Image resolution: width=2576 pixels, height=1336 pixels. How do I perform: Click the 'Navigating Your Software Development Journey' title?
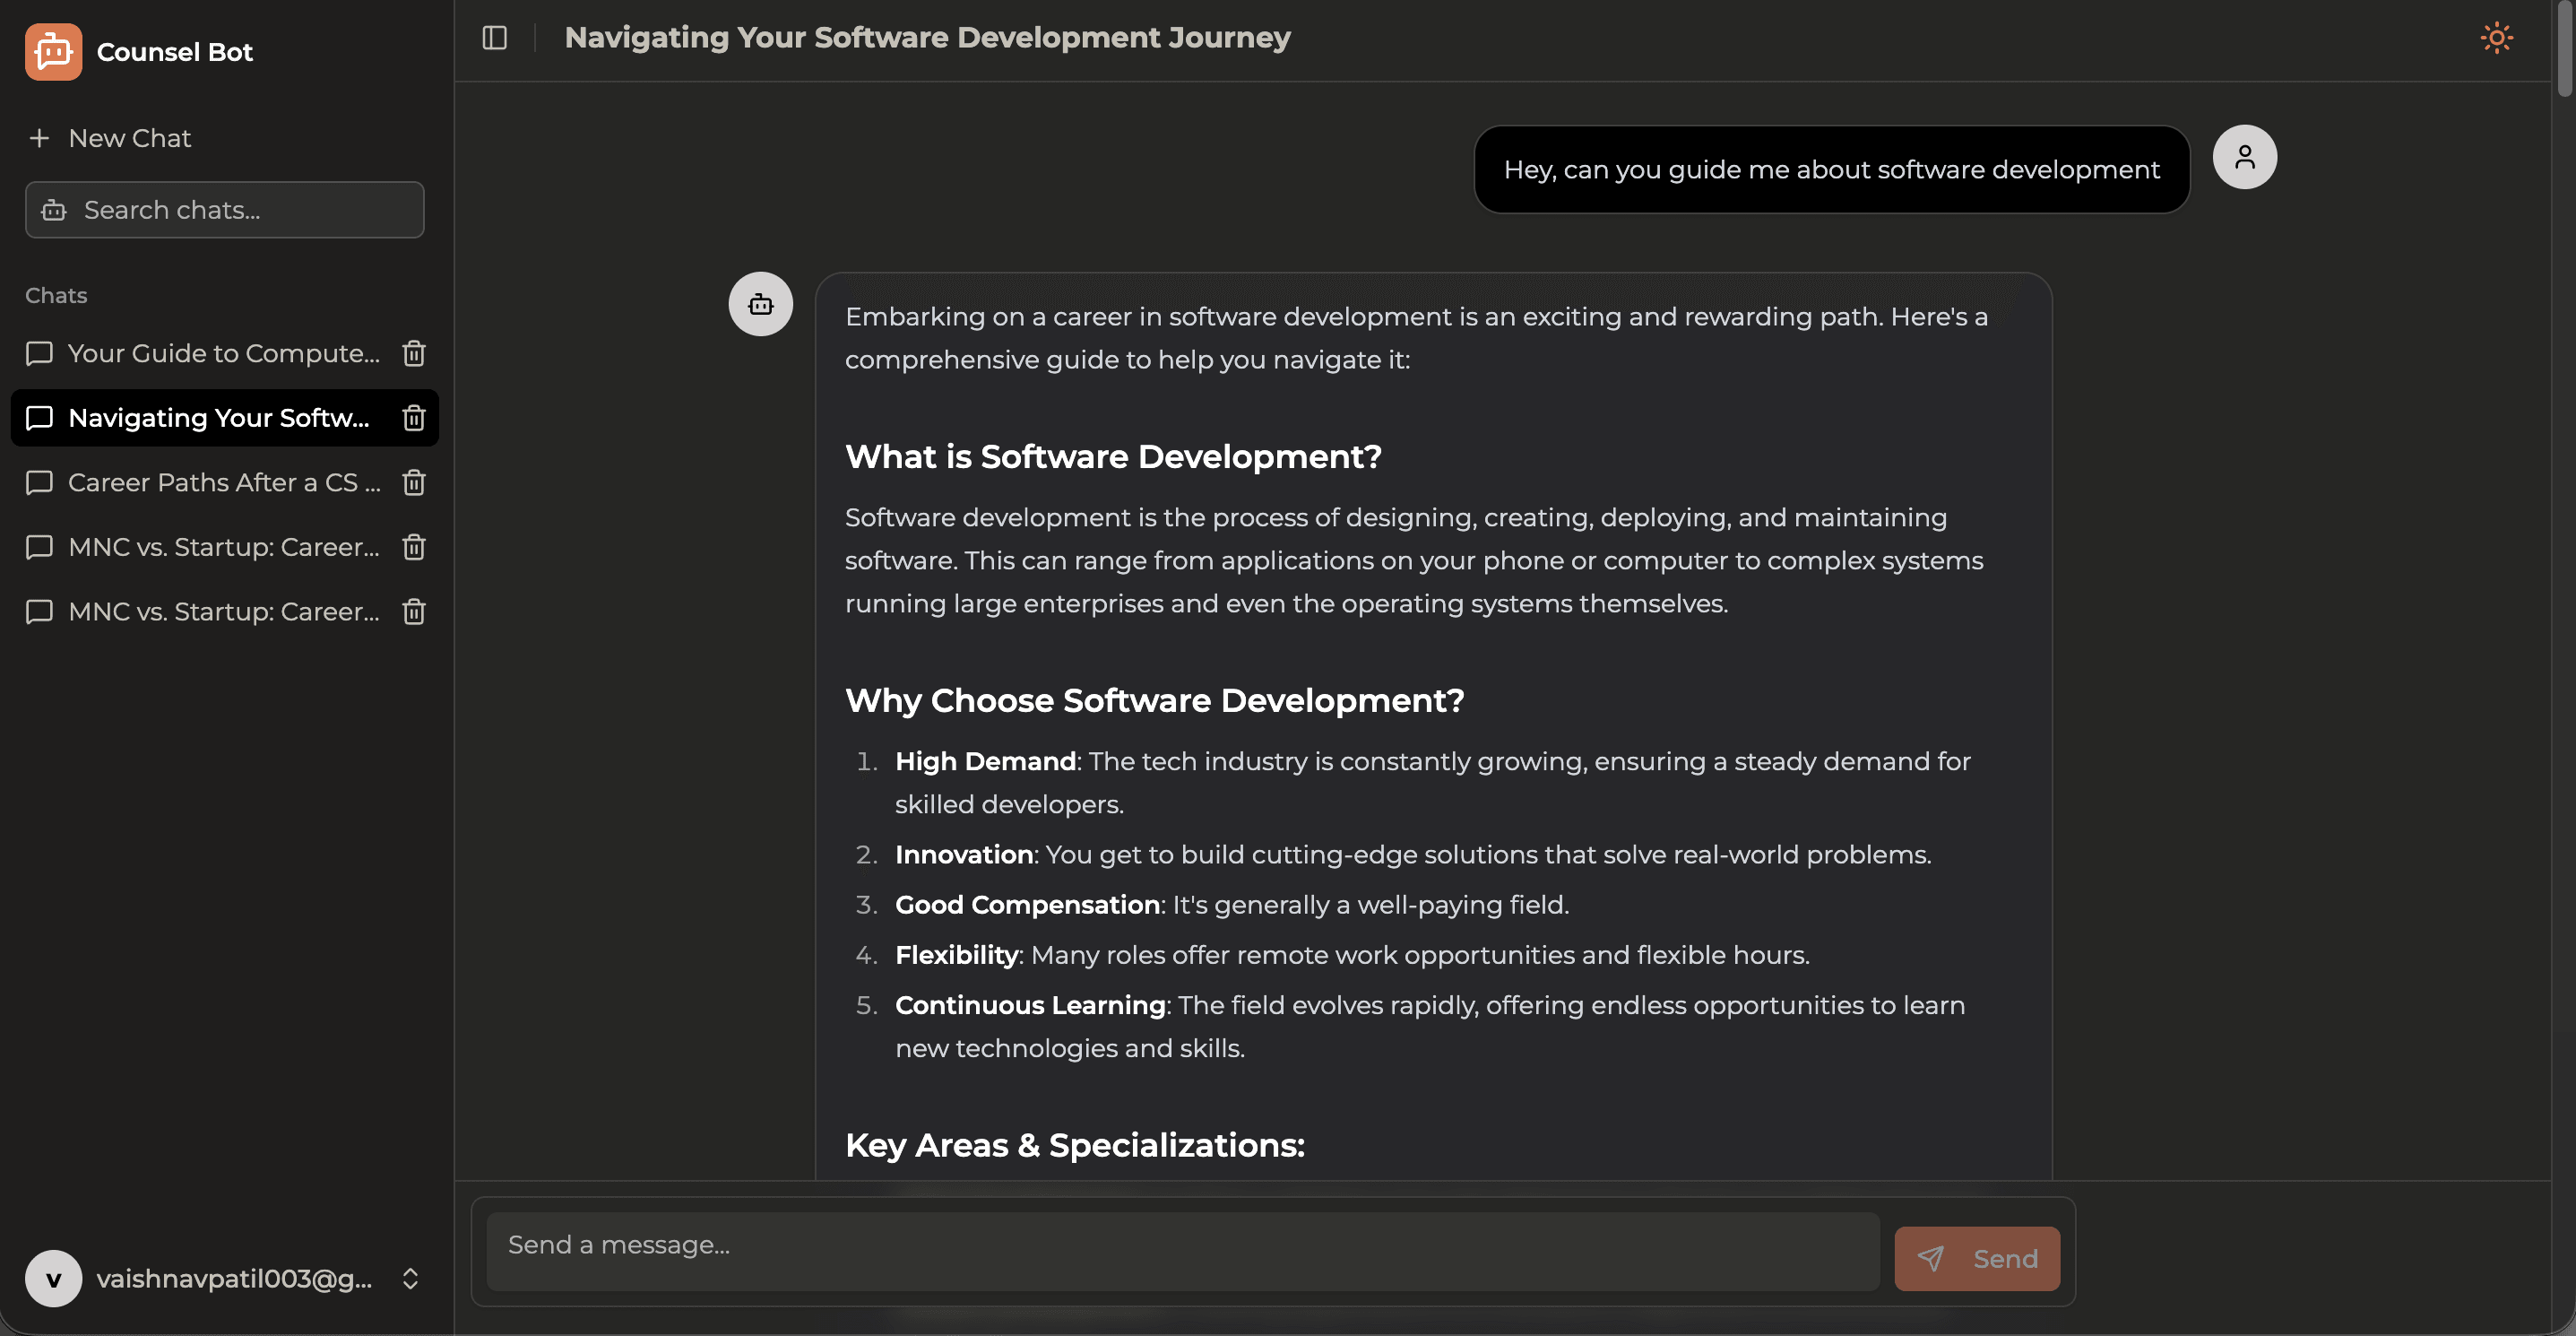click(926, 38)
